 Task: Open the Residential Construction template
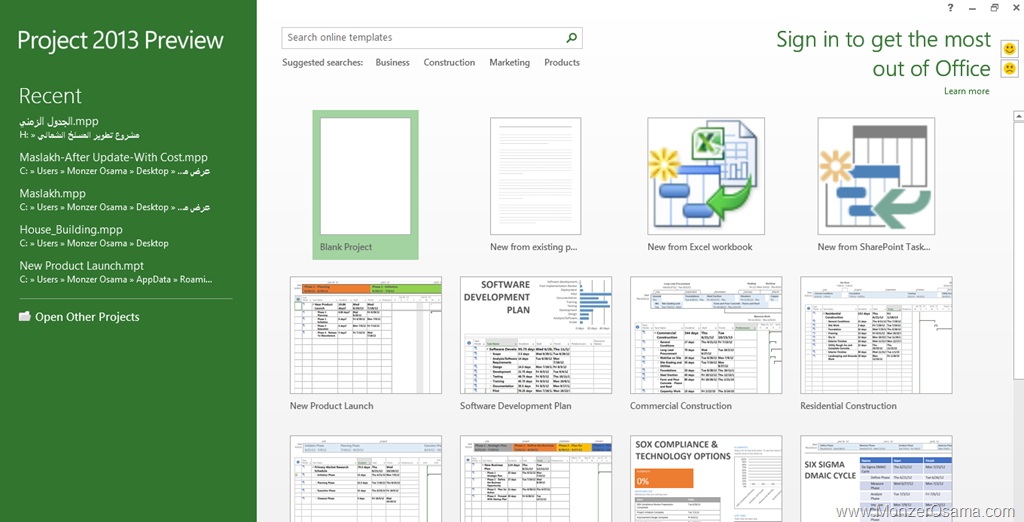pyautogui.click(x=876, y=335)
